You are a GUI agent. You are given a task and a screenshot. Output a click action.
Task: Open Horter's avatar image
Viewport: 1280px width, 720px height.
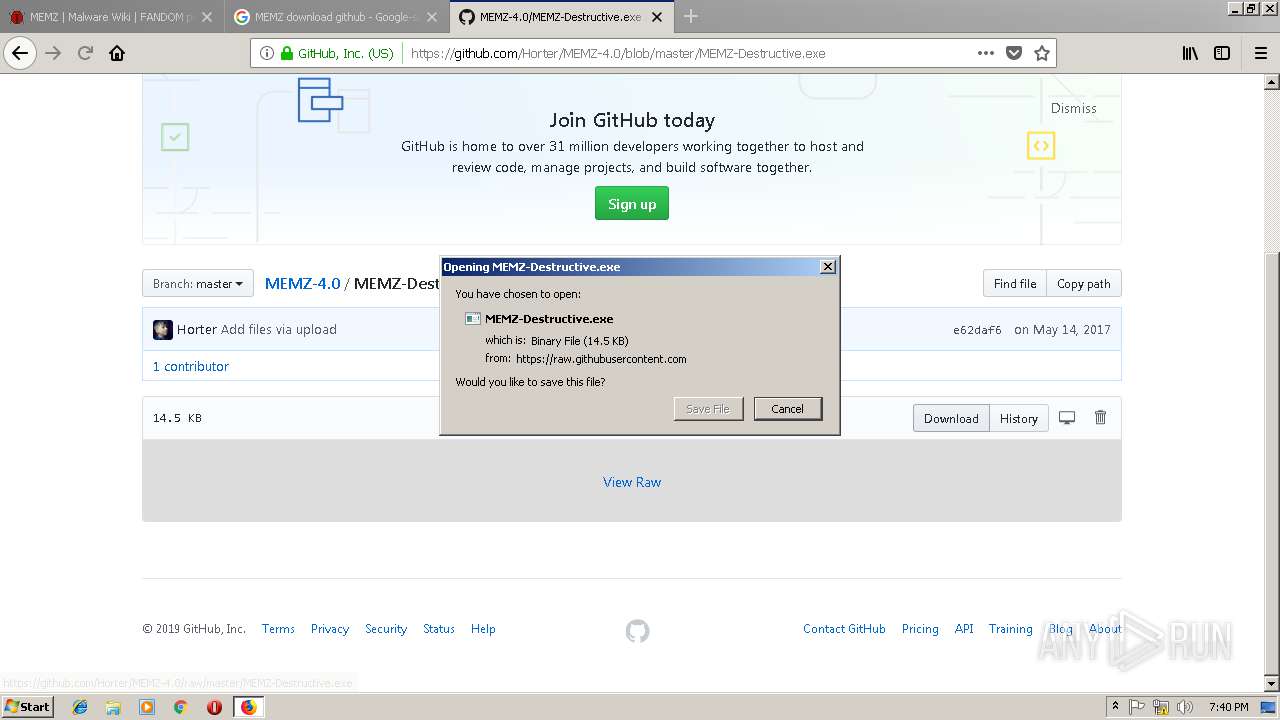(162, 330)
